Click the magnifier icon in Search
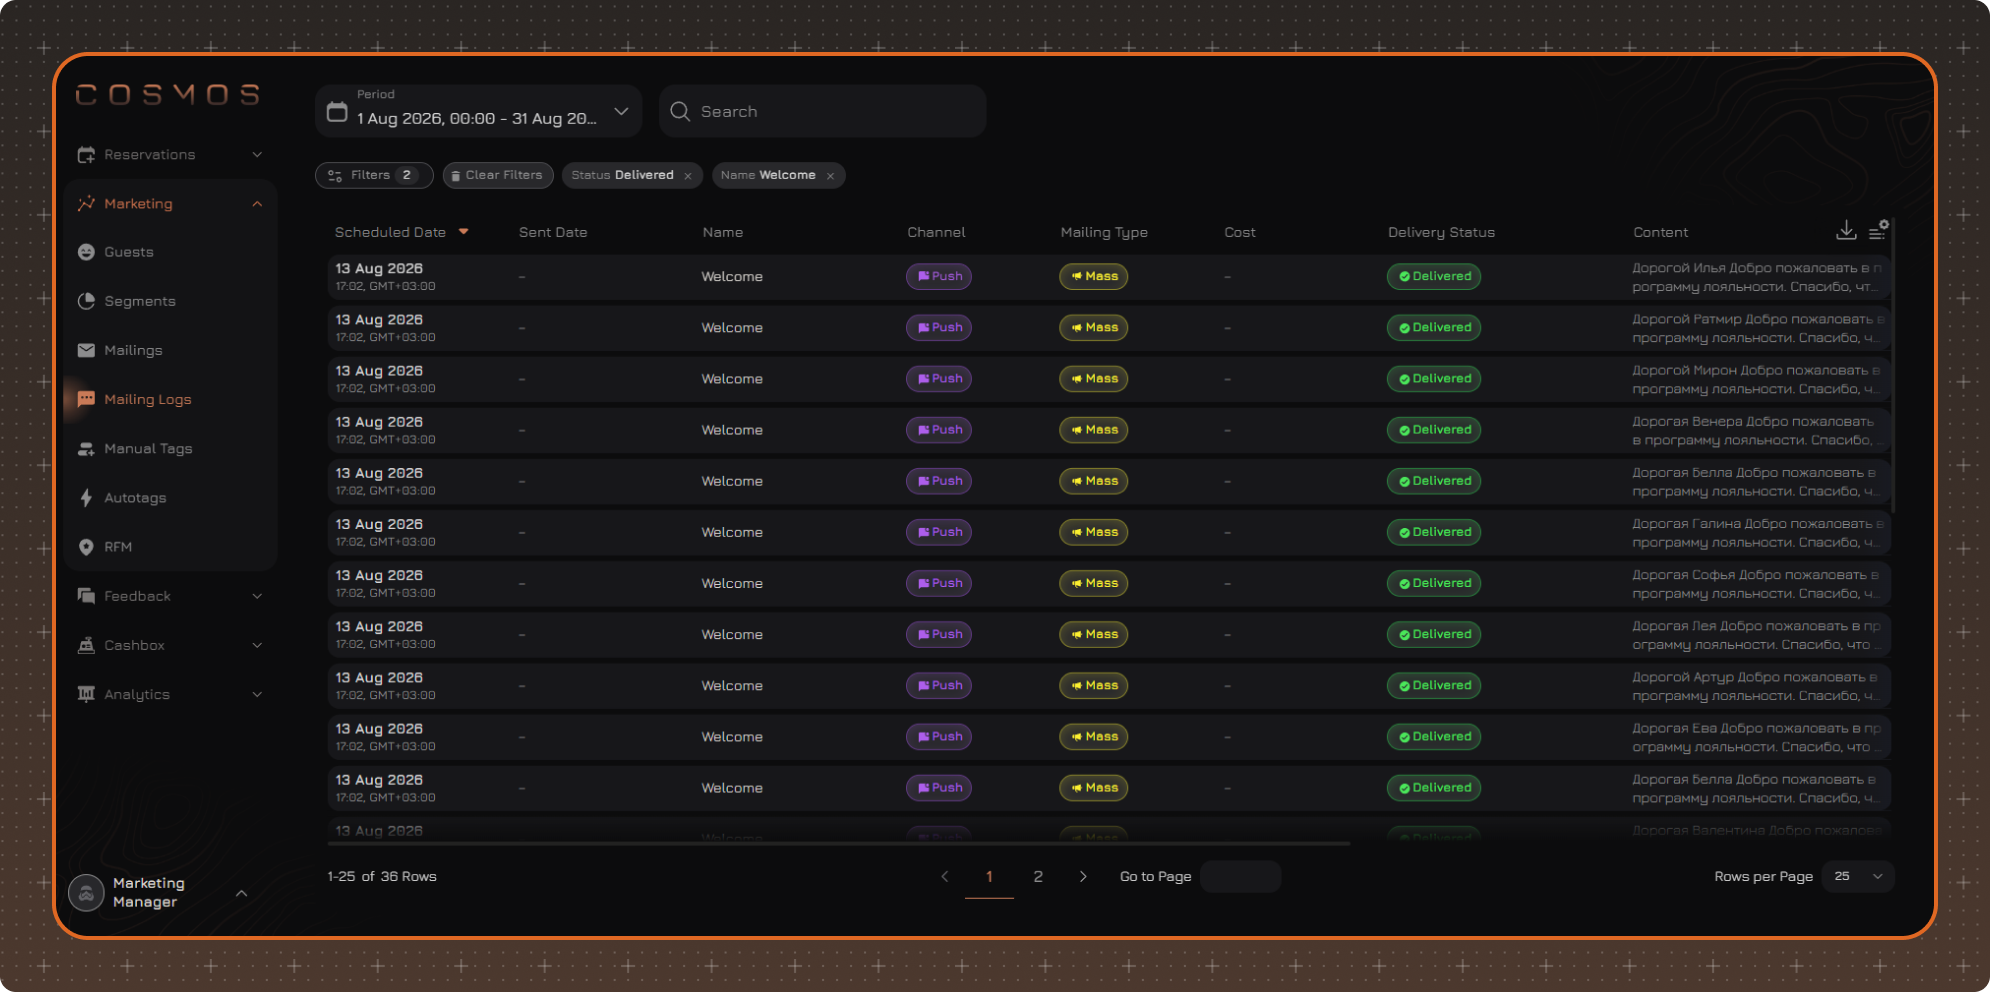Viewport: 1990px width, 992px height. tap(680, 111)
